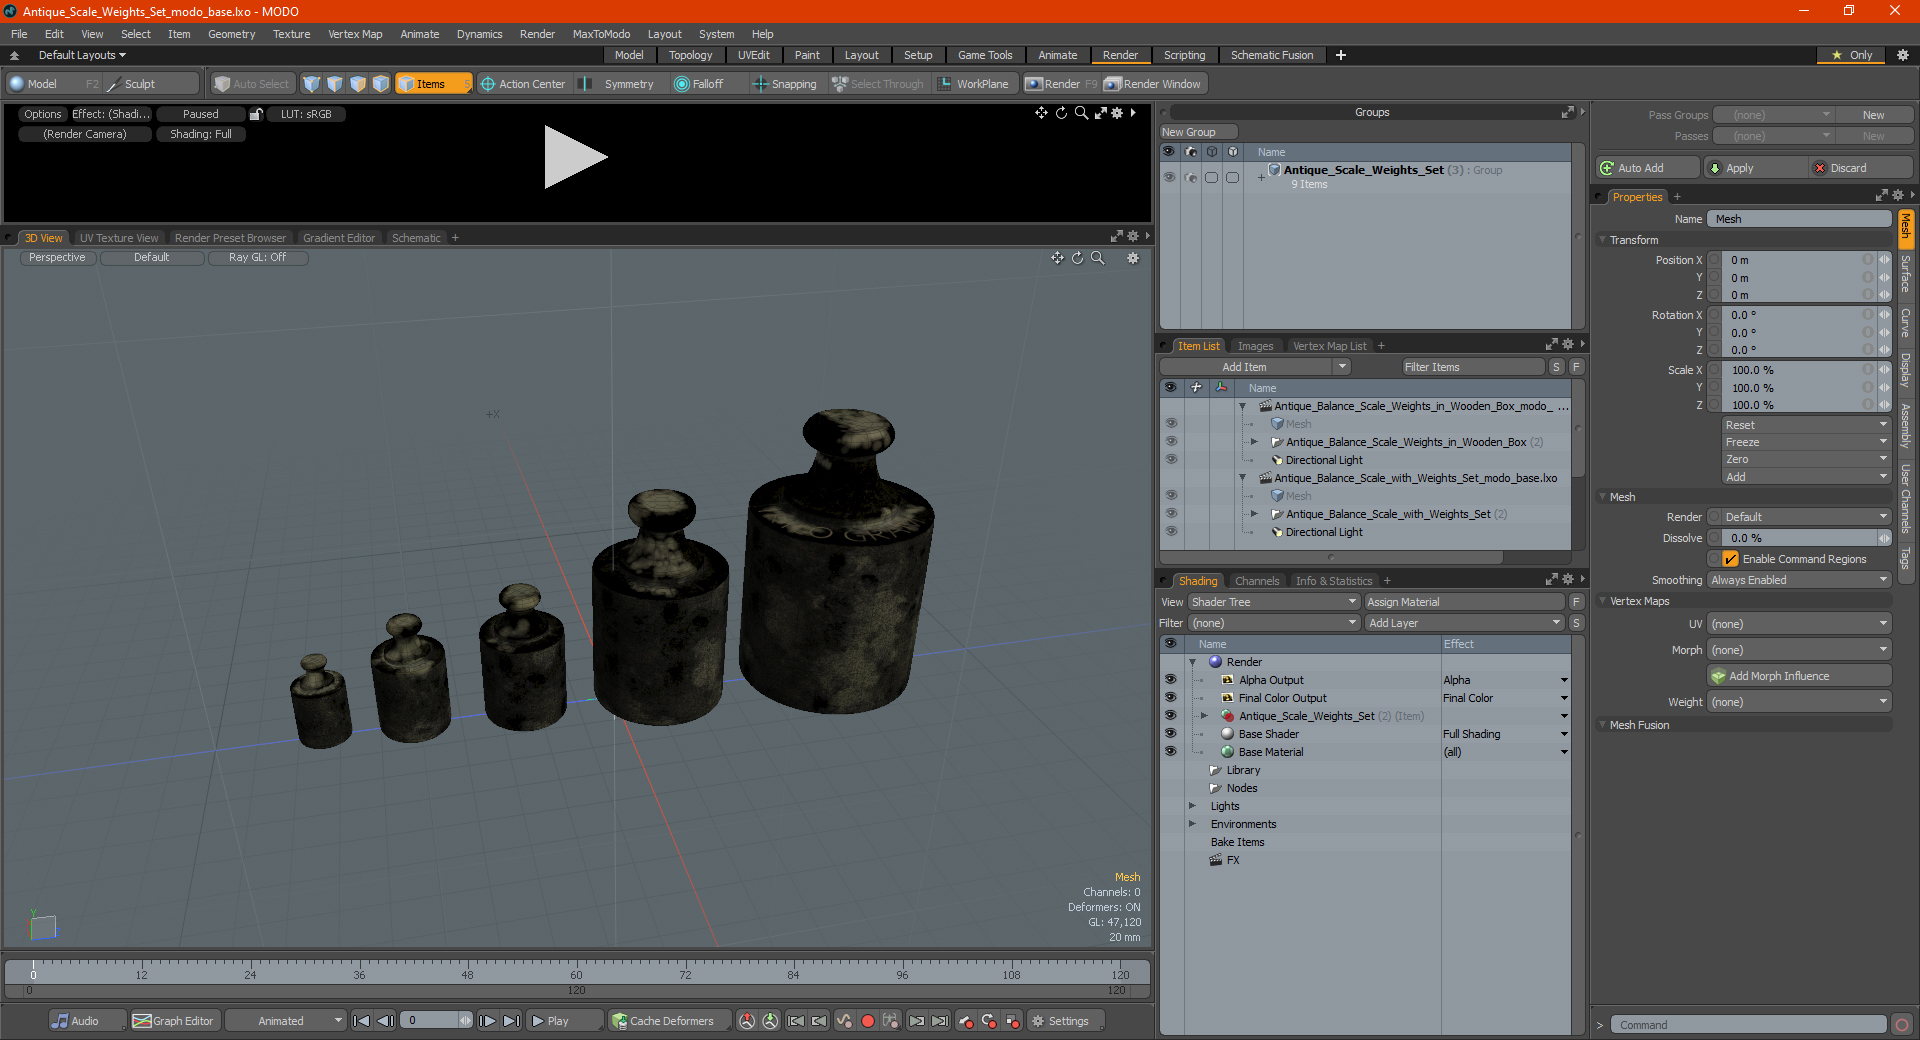
Task: Click the Options button in render preview
Action: (43, 114)
